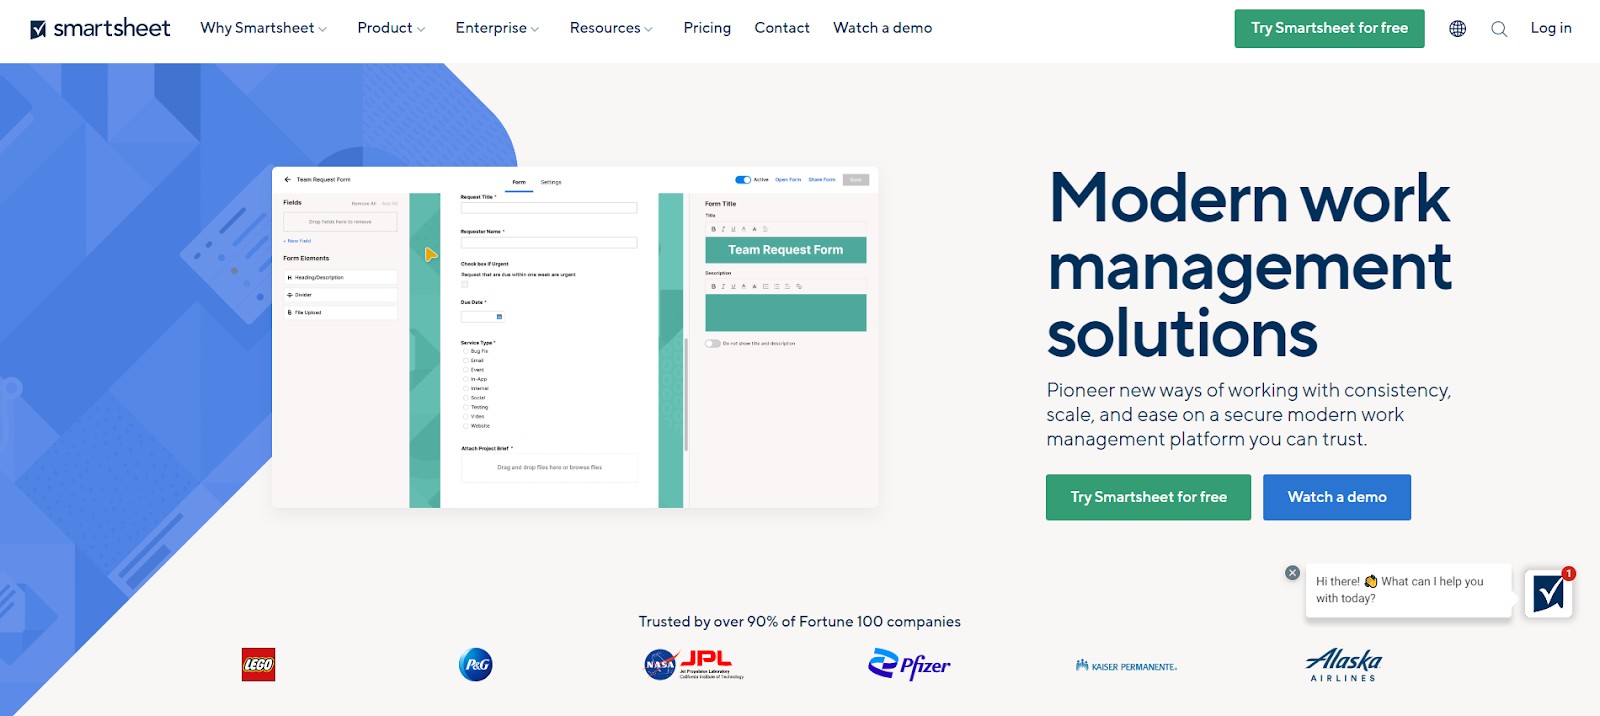Click the Alaska Airlines logo
Screen dimensions: 1600x716
point(1344,665)
